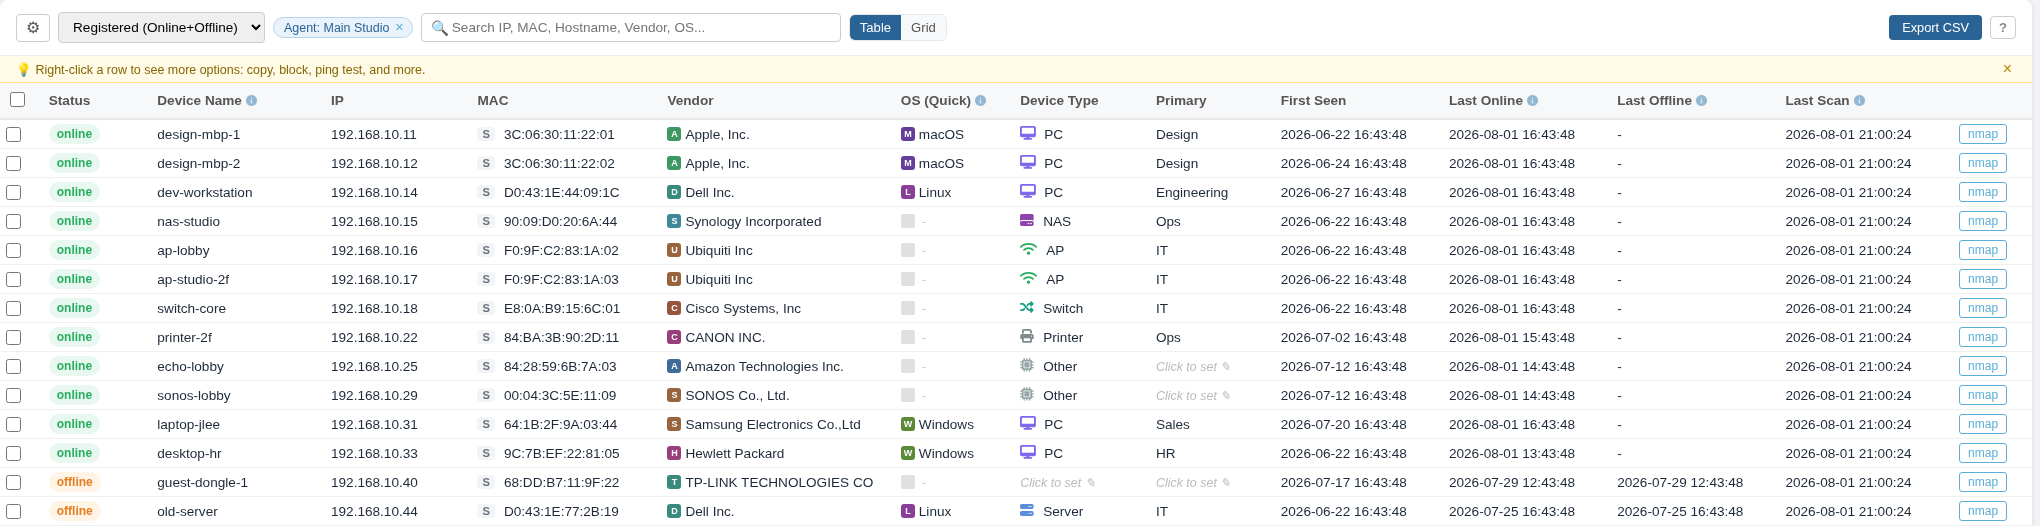The image size is (2040, 526).
Task: Click the Apple vendor badge for design-mbp-1
Action: pos(674,134)
